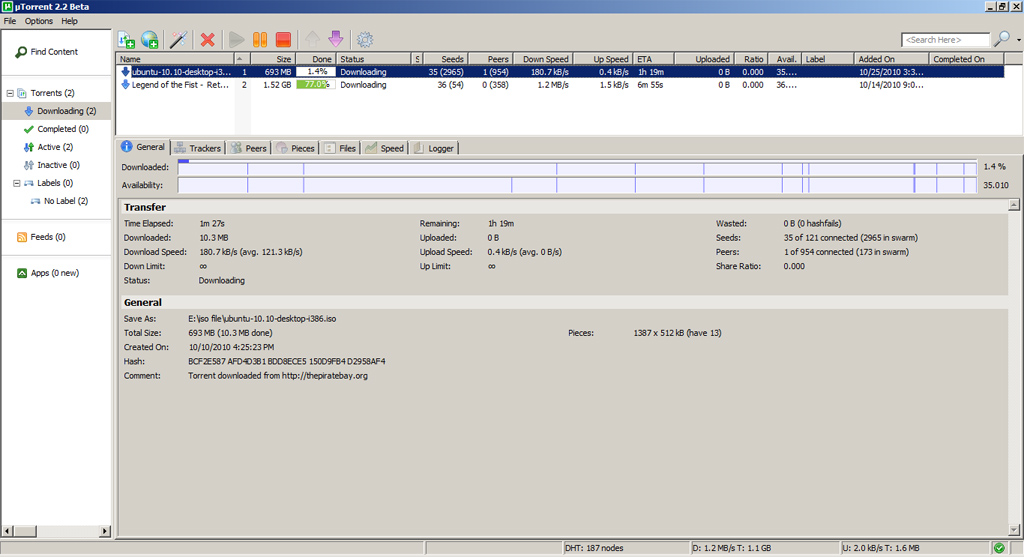Image resolution: width=1024 pixels, height=557 pixels.
Task: Click upload speed status U: 2.0 kB/s
Action: click(x=880, y=549)
